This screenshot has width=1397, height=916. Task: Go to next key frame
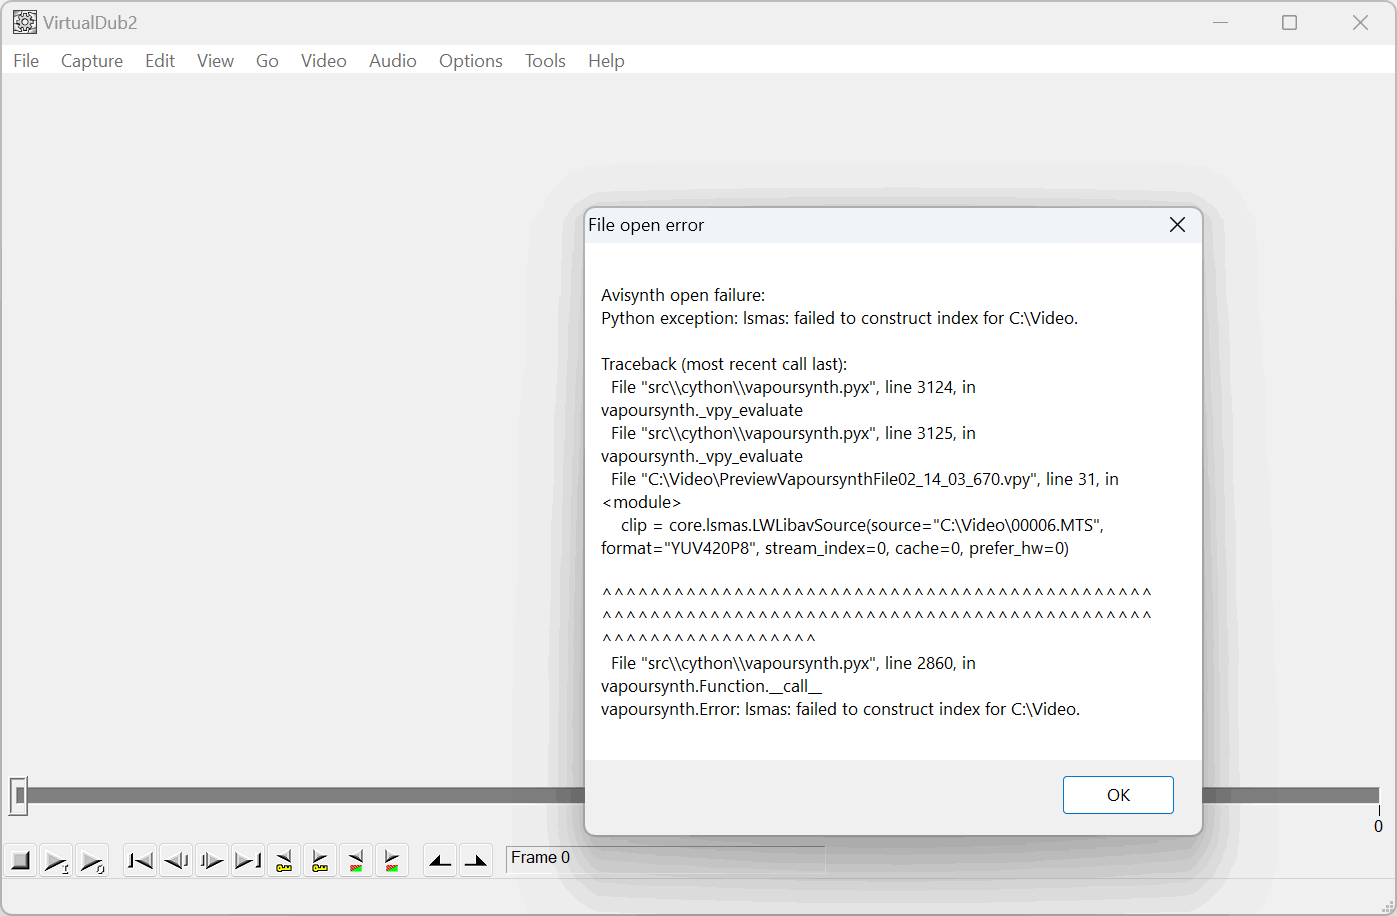click(320, 860)
